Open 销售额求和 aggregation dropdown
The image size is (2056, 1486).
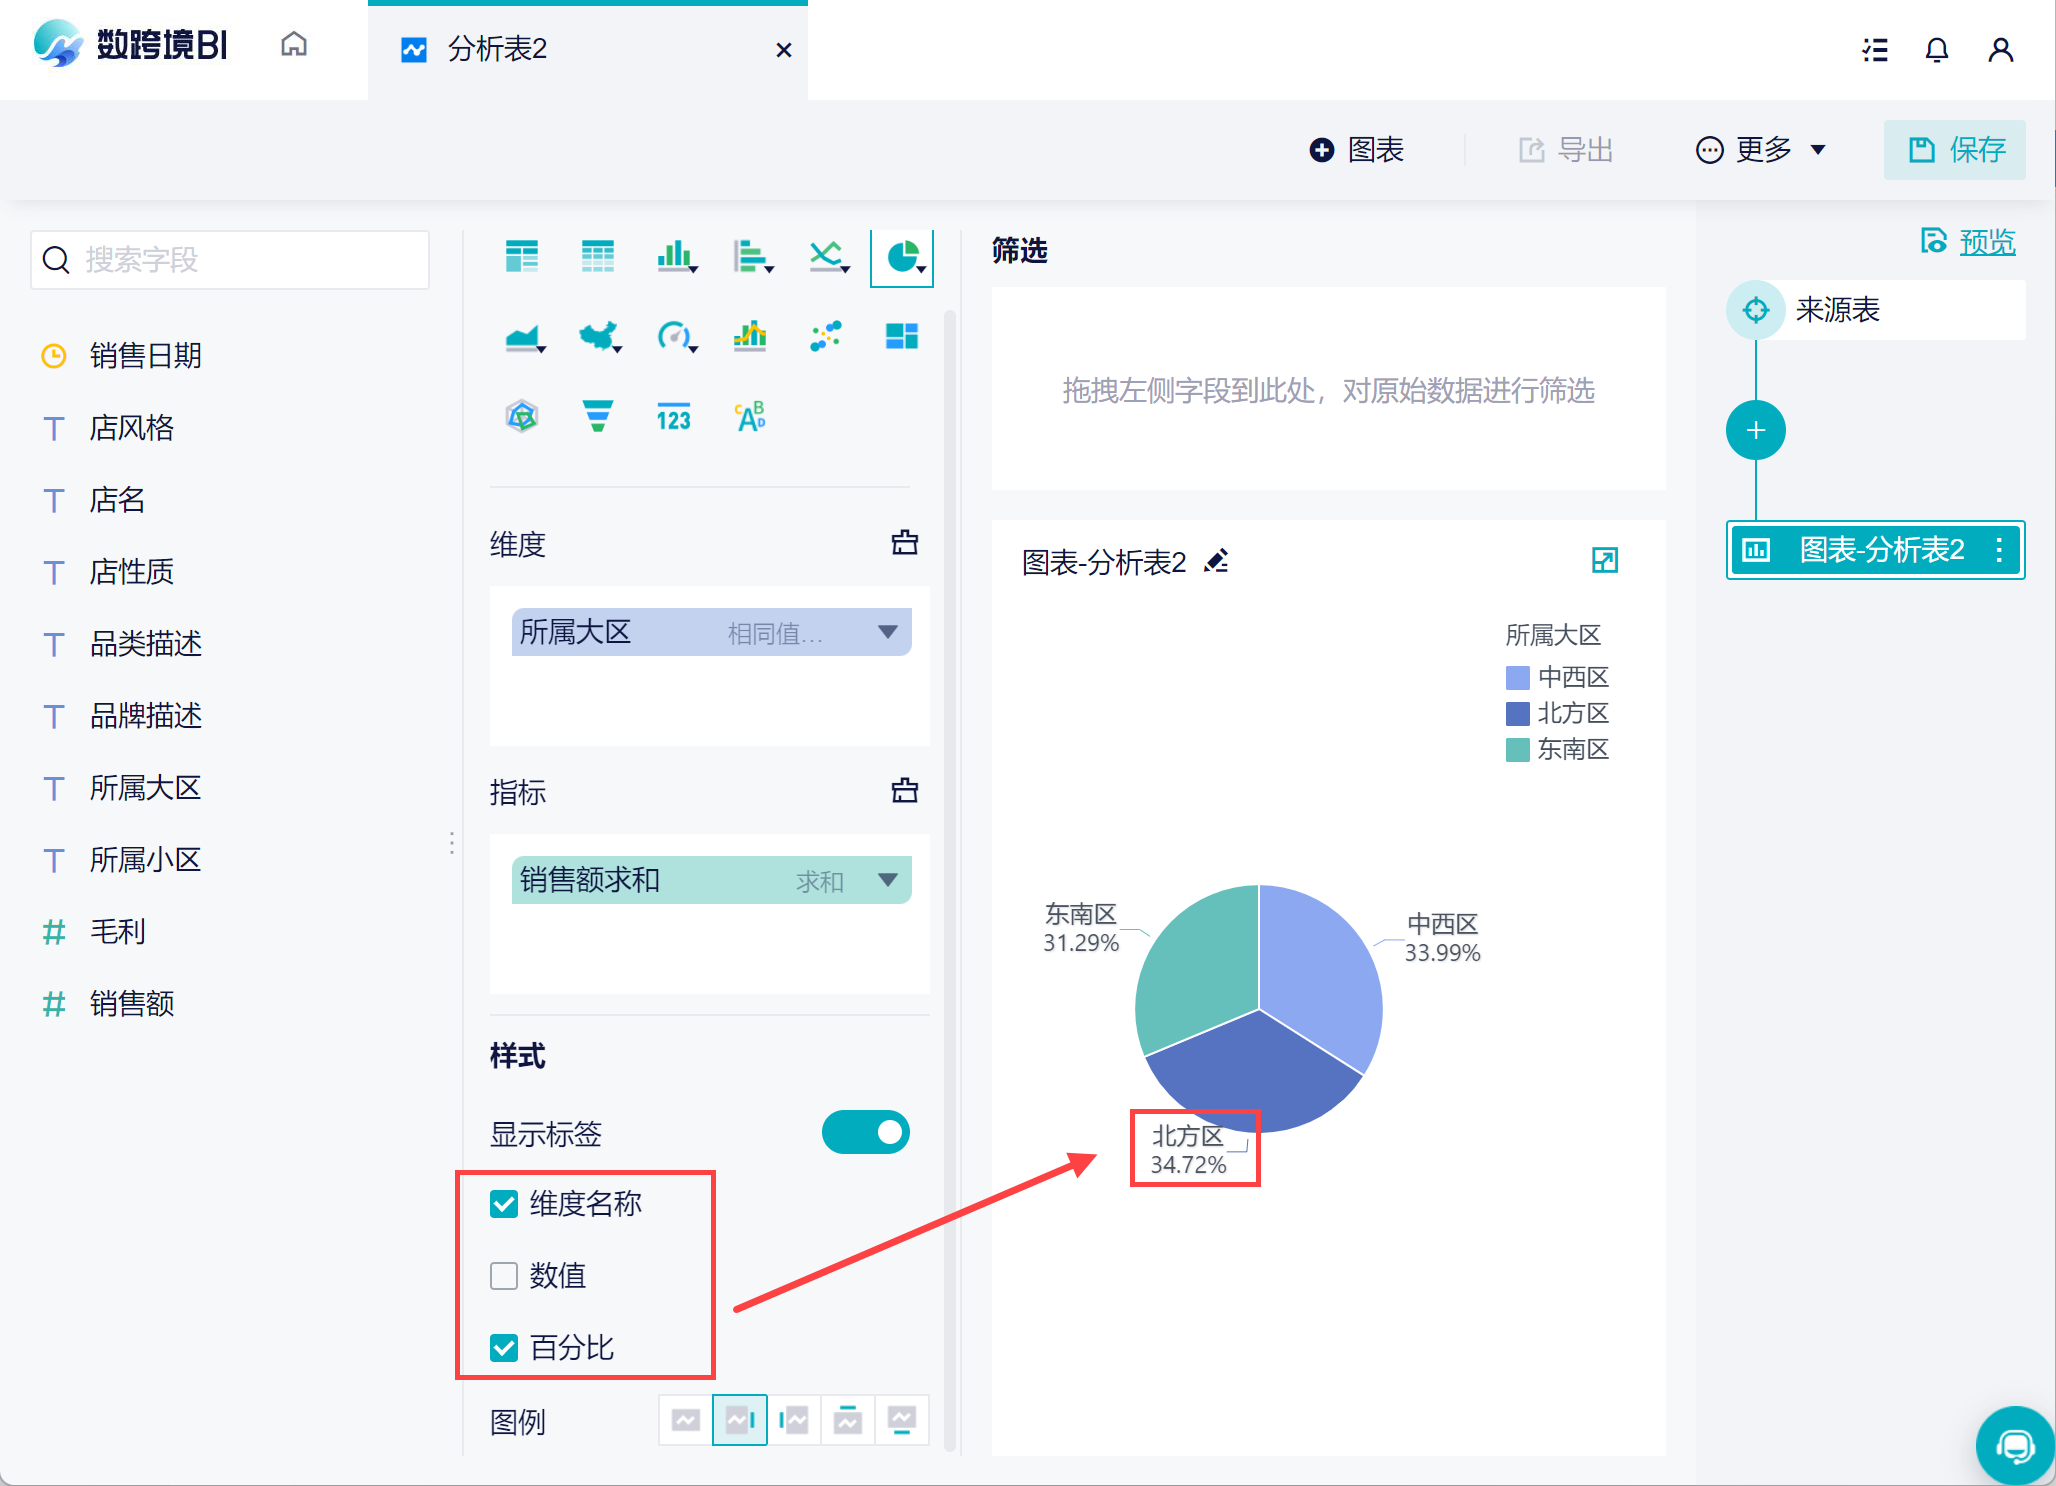tap(887, 880)
